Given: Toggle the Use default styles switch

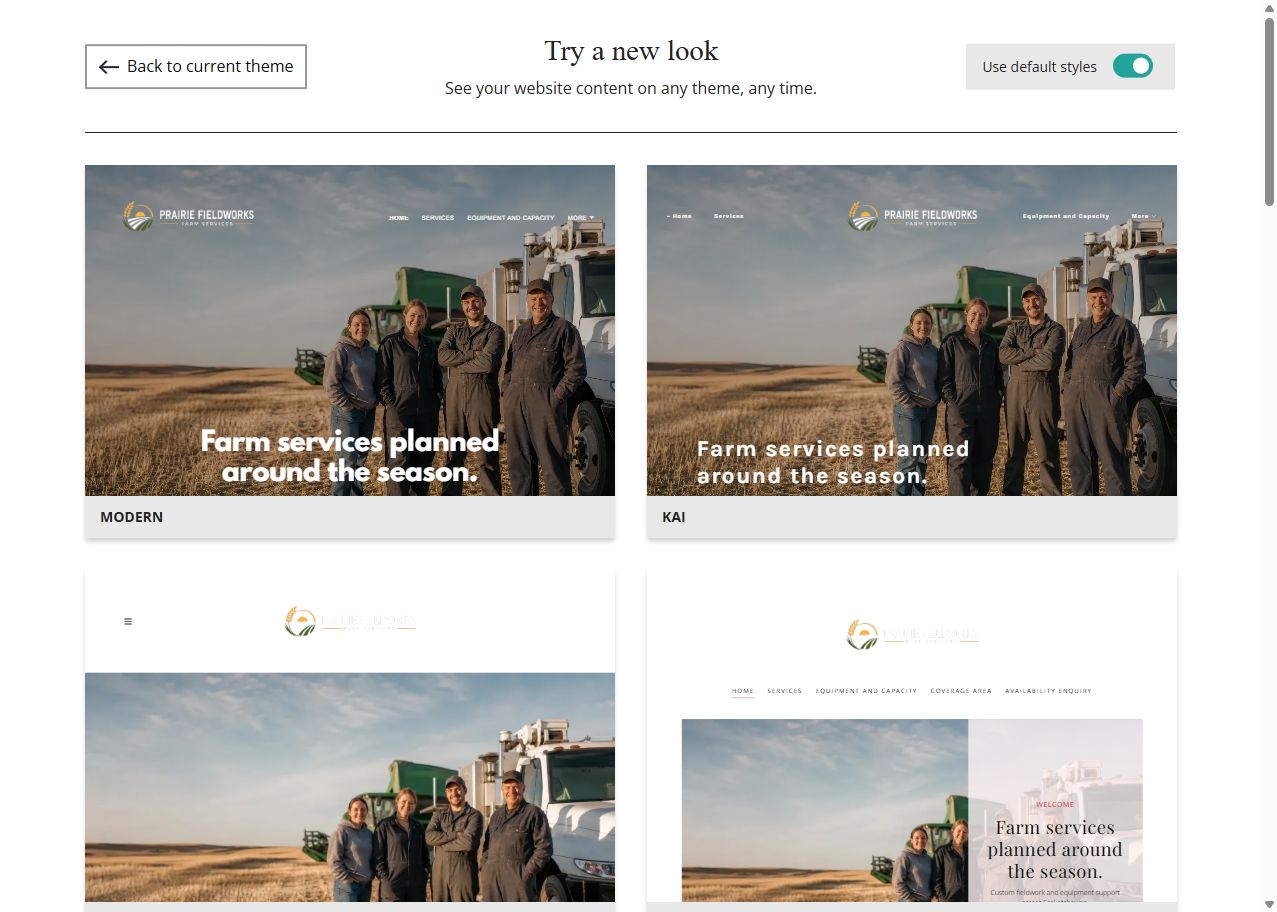Looking at the screenshot, I should 1133,66.
